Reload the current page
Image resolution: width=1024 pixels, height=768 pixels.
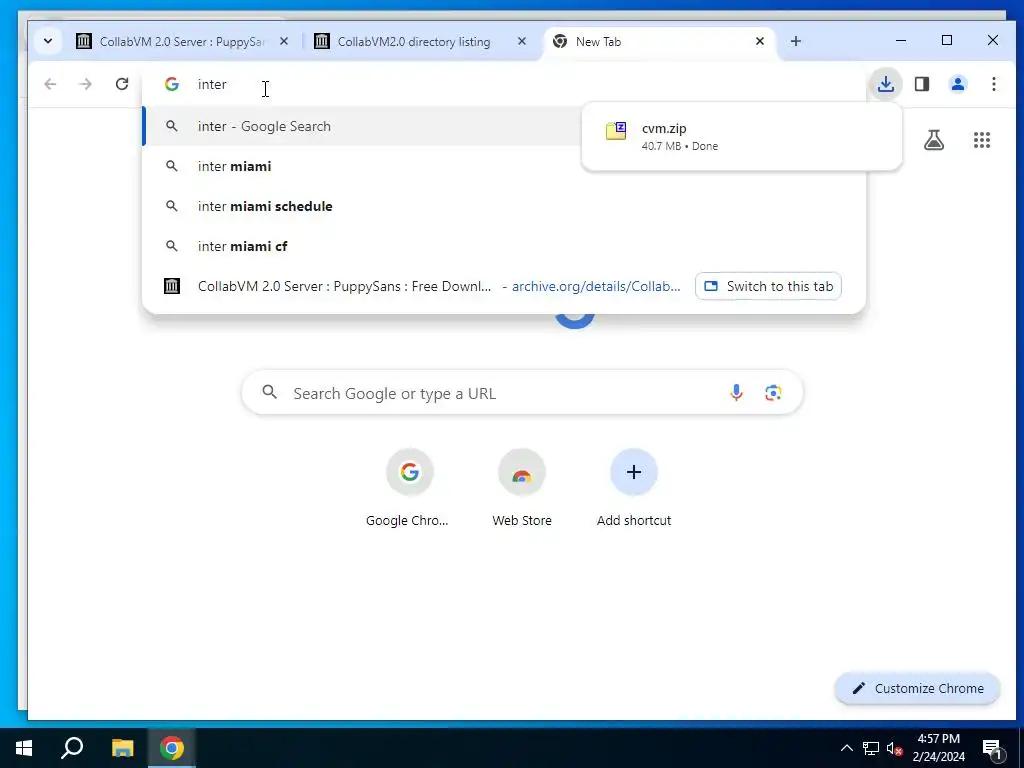tap(121, 84)
